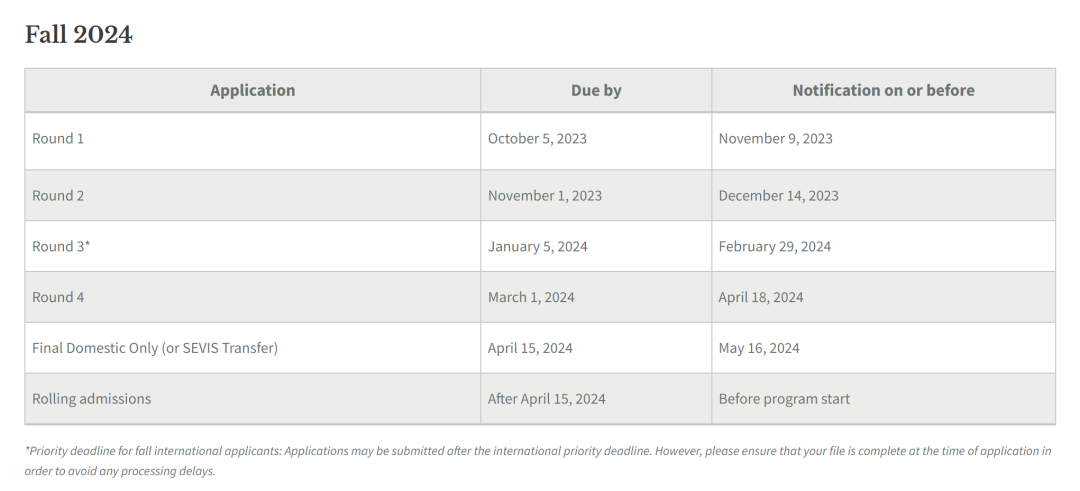
Task: Click the After April 15, 2024 cell
Action: [546, 399]
